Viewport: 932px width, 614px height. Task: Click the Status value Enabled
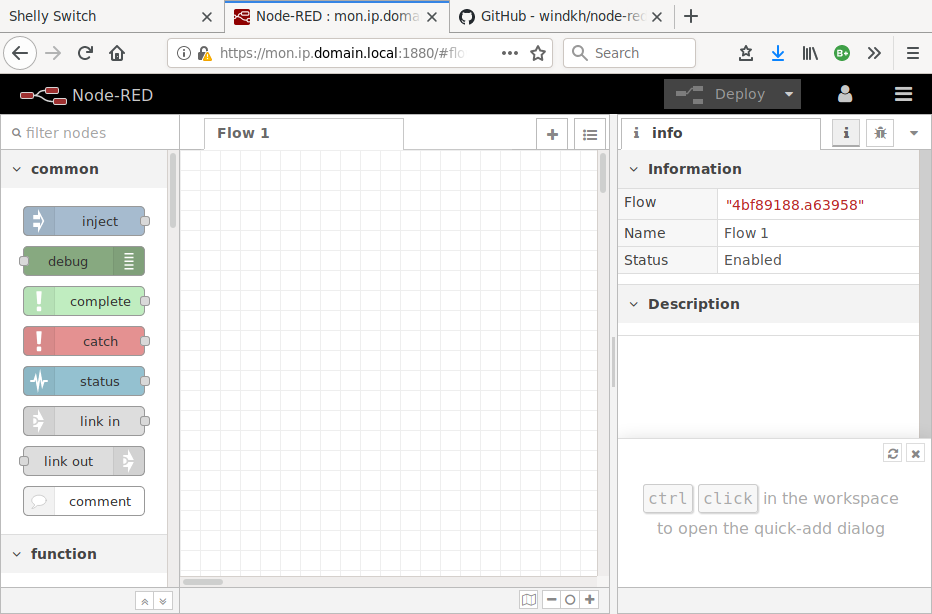752,260
